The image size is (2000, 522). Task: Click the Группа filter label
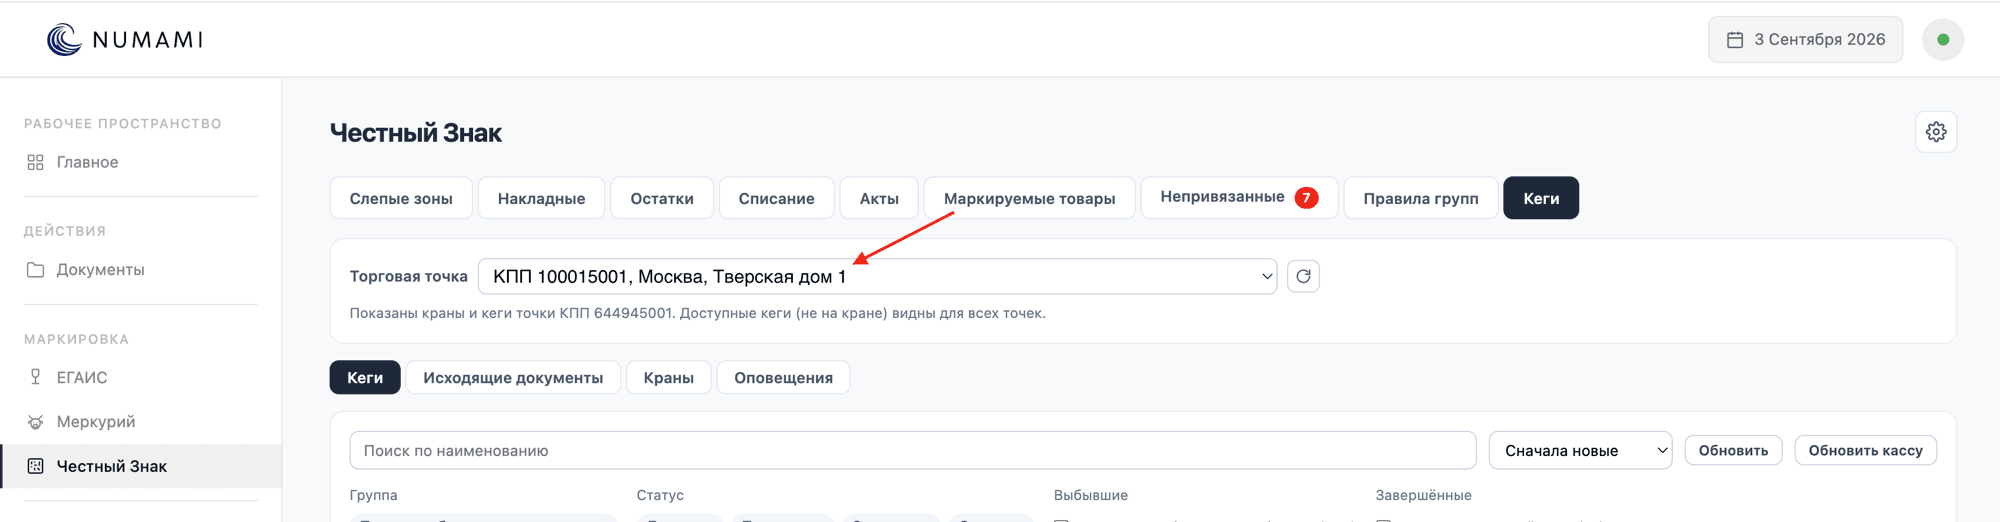click(373, 495)
